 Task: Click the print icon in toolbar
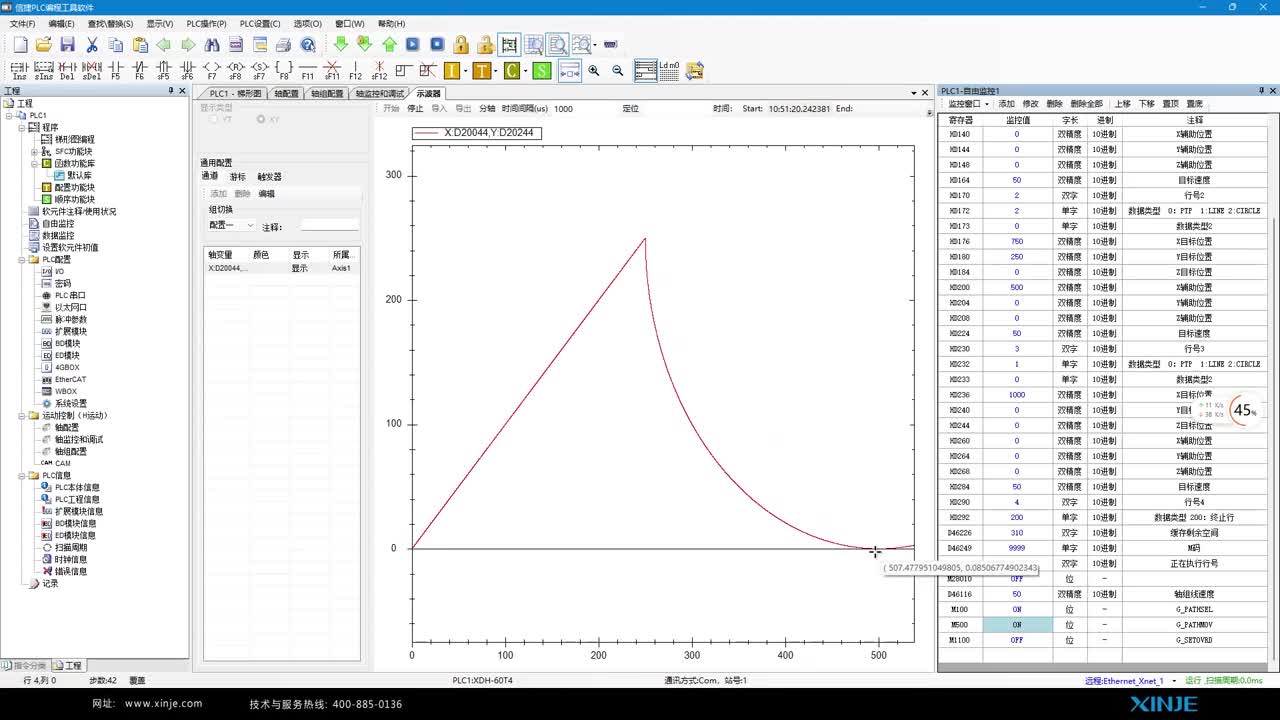(284, 44)
